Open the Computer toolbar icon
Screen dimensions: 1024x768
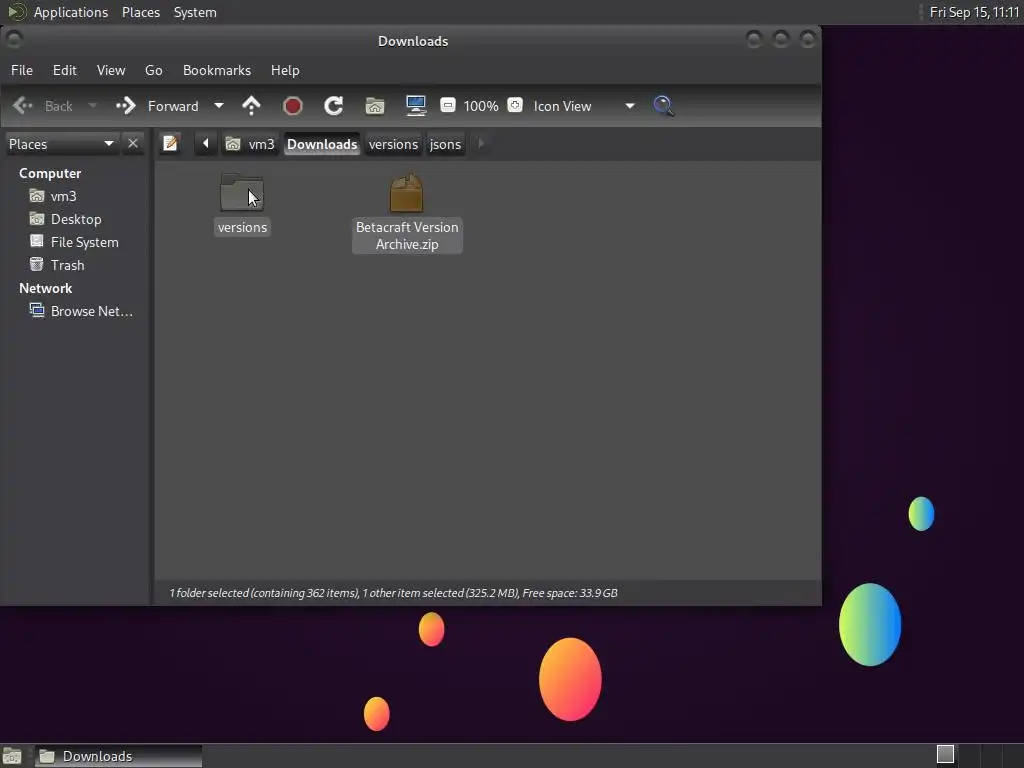click(x=416, y=106)
